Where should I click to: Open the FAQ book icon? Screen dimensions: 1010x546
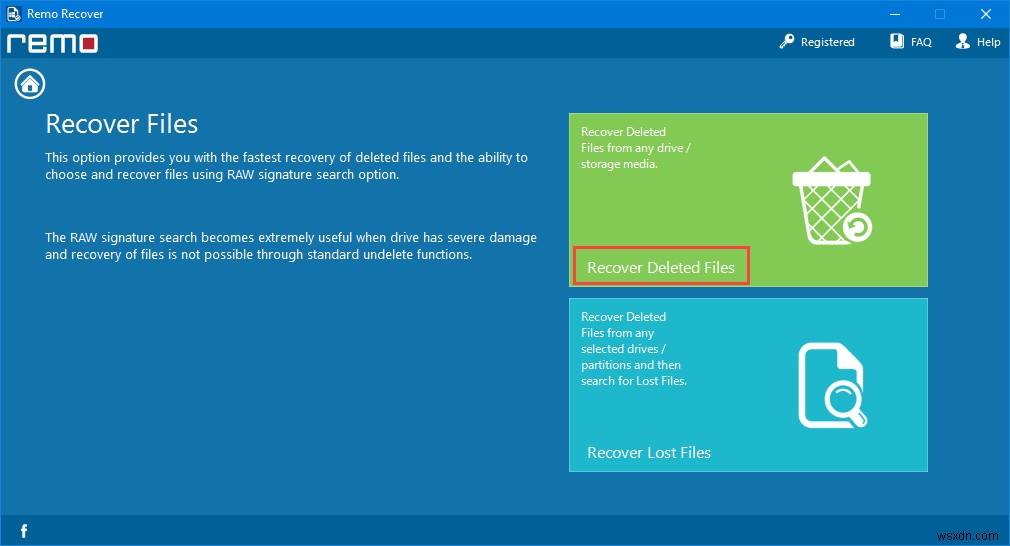click(x=897, y=41)
